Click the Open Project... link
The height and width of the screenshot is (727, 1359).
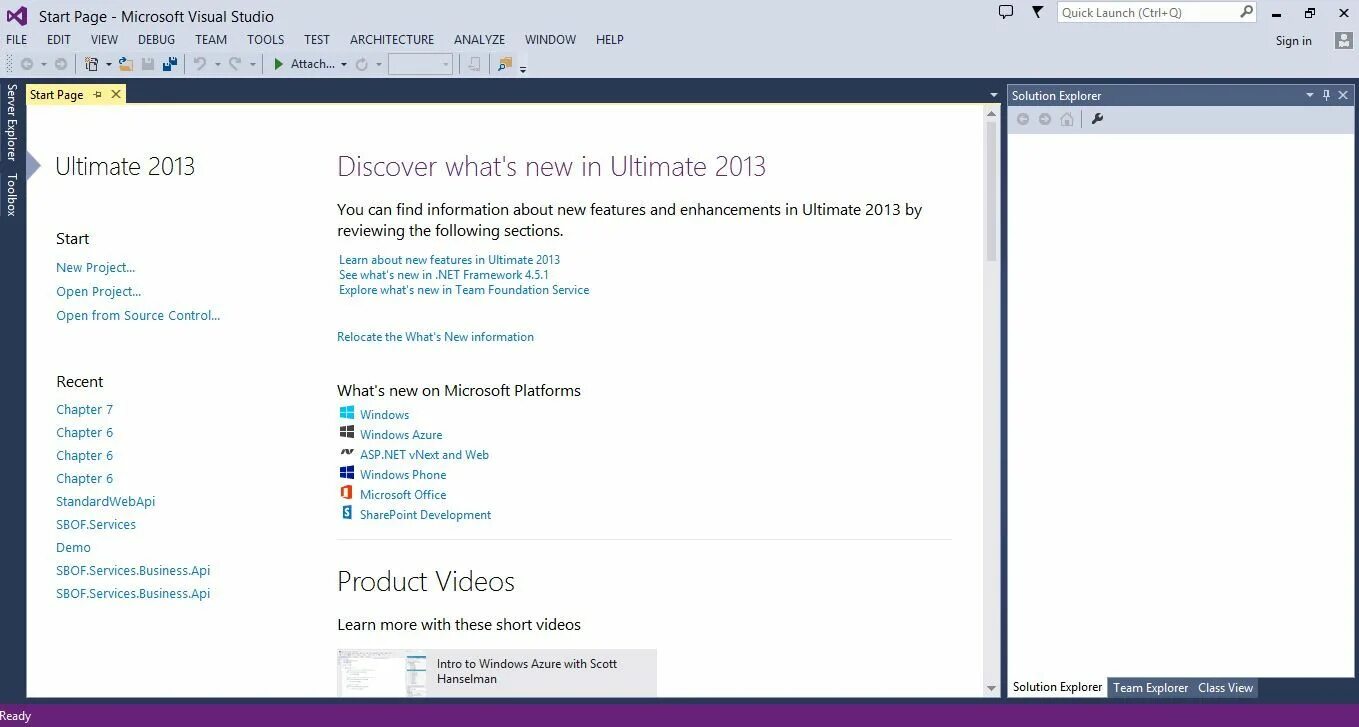point(99,291)
